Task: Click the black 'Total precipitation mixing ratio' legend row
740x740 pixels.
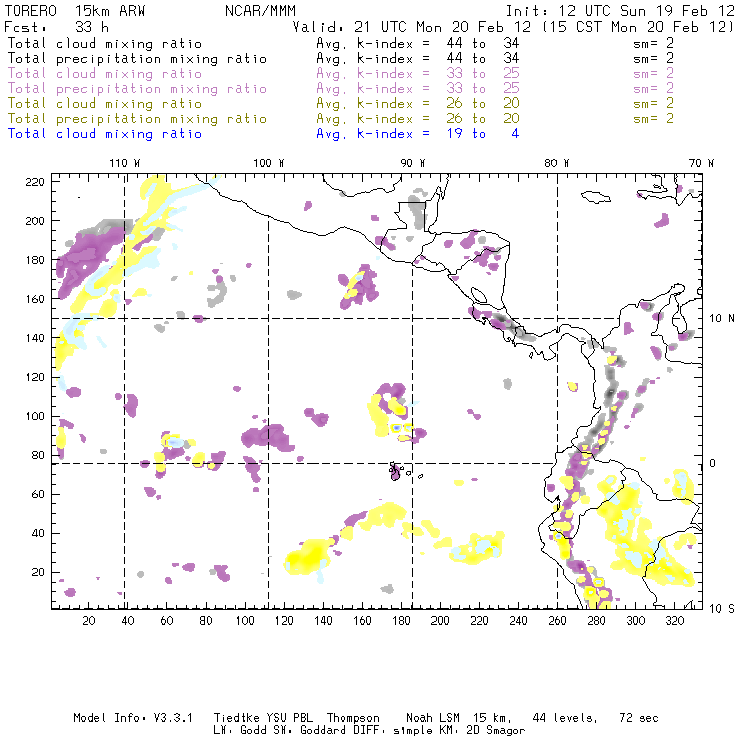Action: 341,59
